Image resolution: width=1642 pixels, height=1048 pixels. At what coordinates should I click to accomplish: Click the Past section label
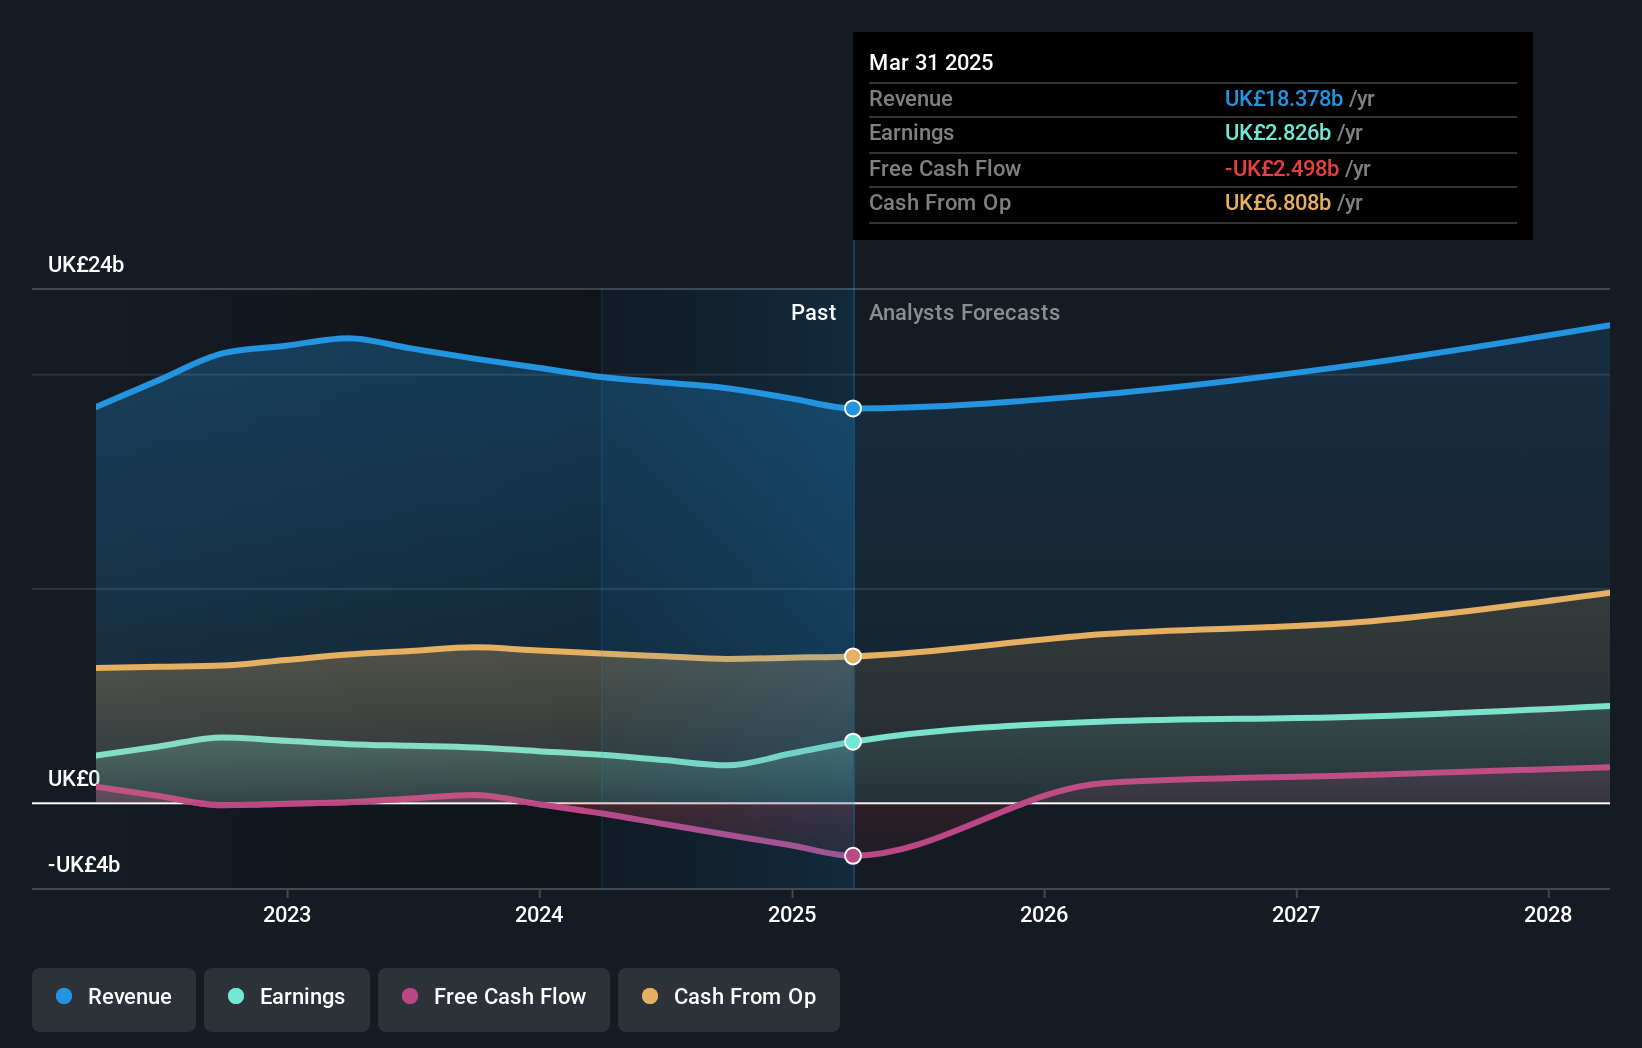pos(813,312)
